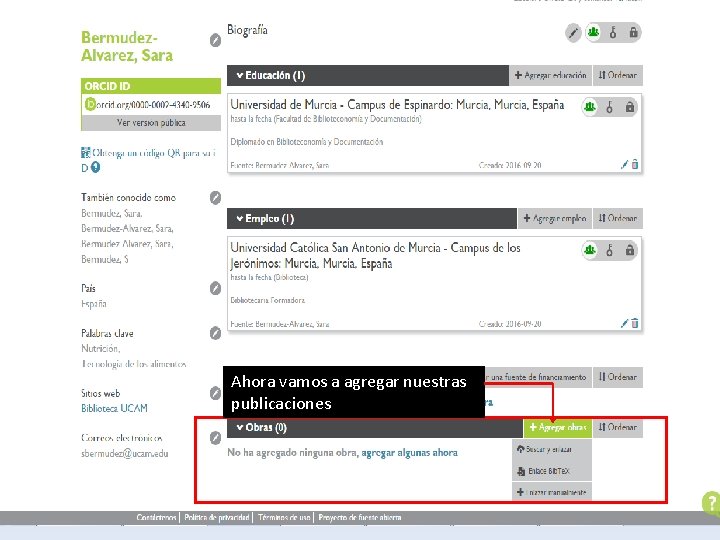Set Universidad de Murcia entry to trusted parties
Image resolution: width=720 pixels, height=540 pixels.
pos(609,107)
